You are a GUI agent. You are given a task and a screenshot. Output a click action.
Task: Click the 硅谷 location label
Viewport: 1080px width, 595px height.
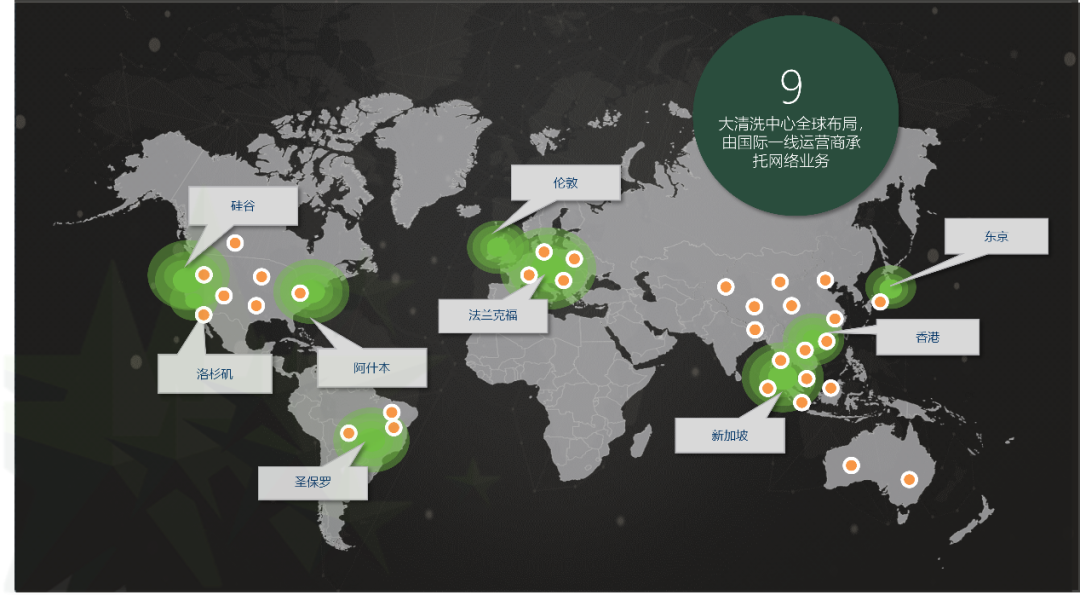point(242,206)
